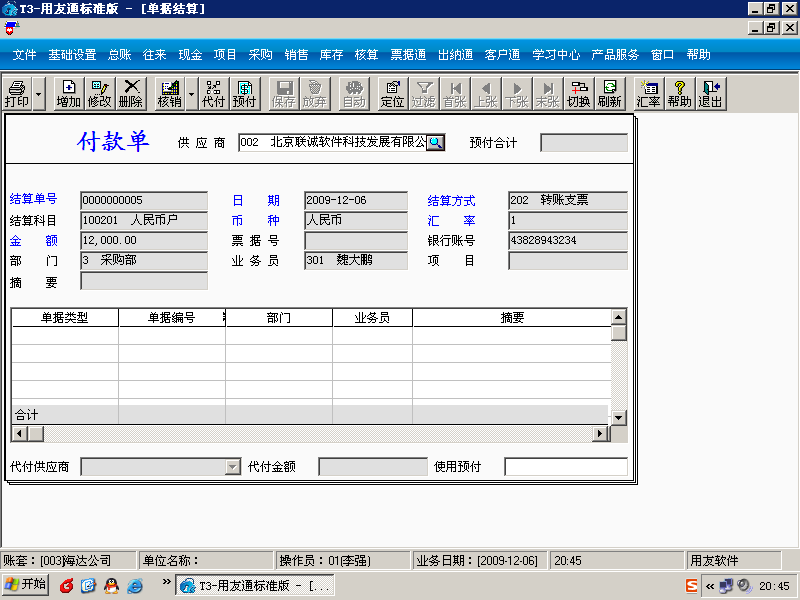Image resolution: width=800 pixels, height=600 pixels.
Task: Click the 汇率 (Exchange rate) toolbar icon
Action: (x=648, y=94)
